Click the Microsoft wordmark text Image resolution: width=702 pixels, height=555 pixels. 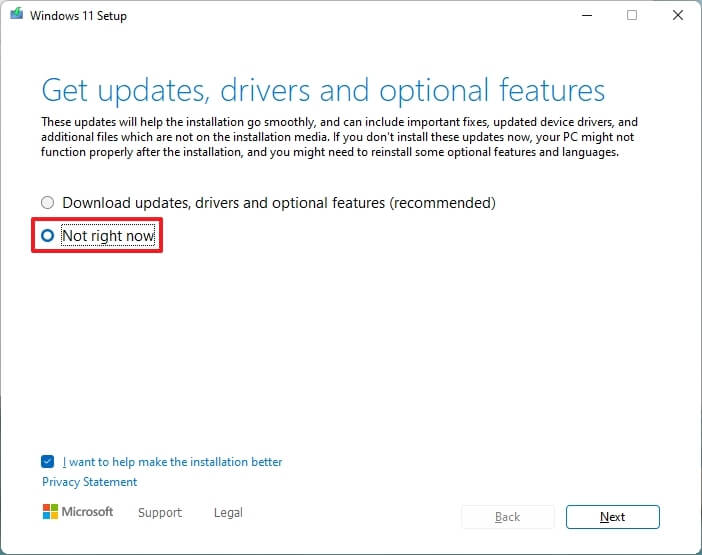tap(90, 512)
